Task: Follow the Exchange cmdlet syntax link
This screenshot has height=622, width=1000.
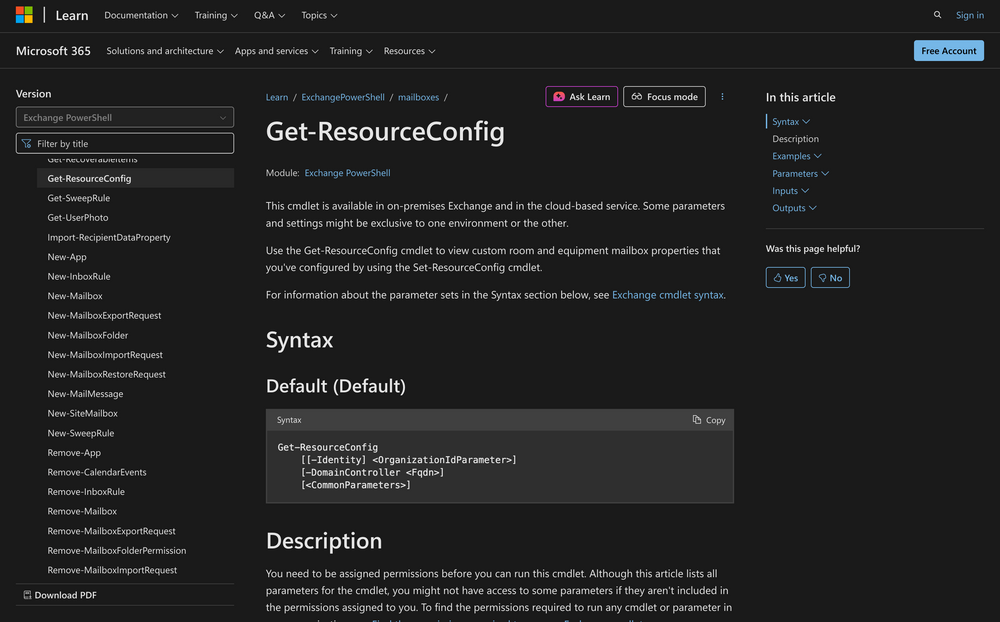Action: [669, 295]
